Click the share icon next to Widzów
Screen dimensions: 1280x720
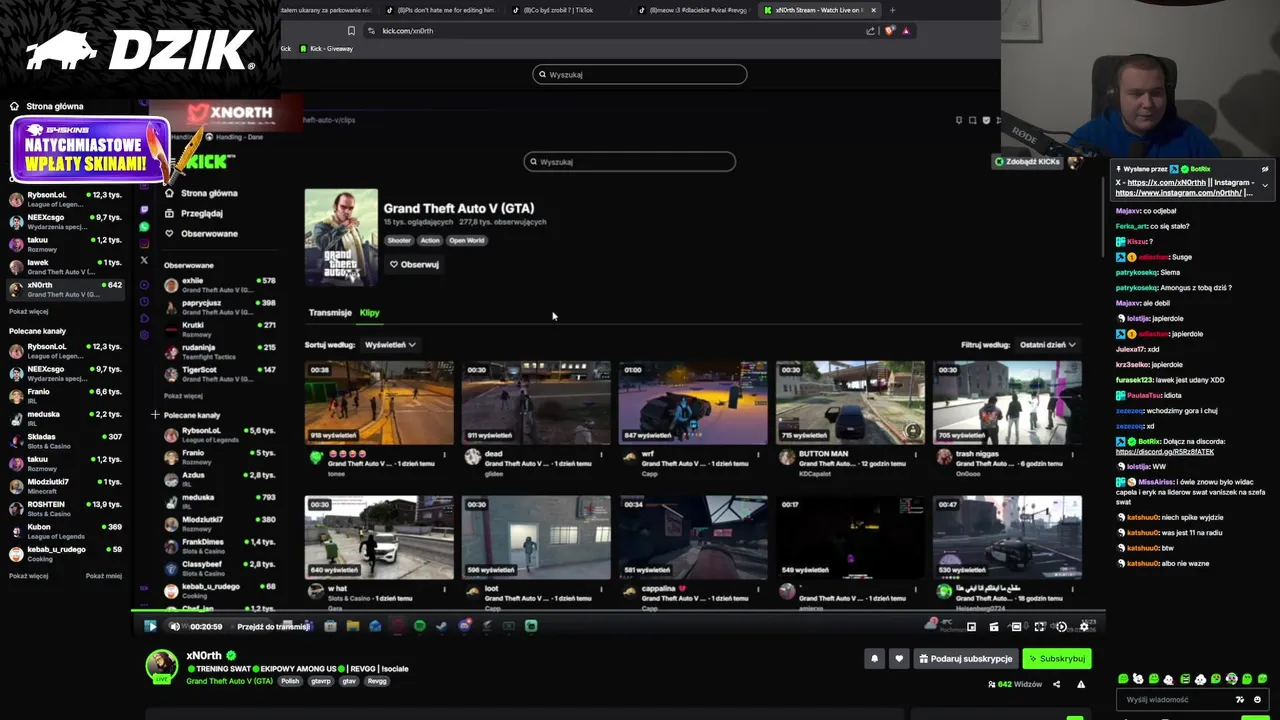point(1056,684)
